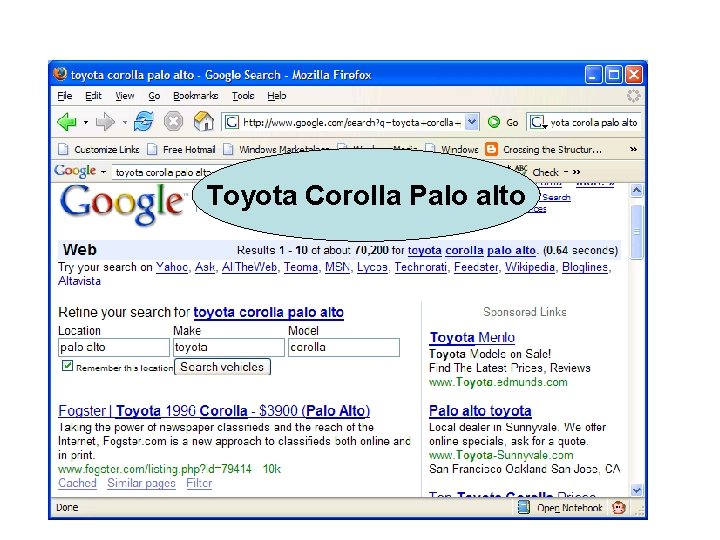Click the Palo alto toyota sponsored link

click(x=480, y=411)
